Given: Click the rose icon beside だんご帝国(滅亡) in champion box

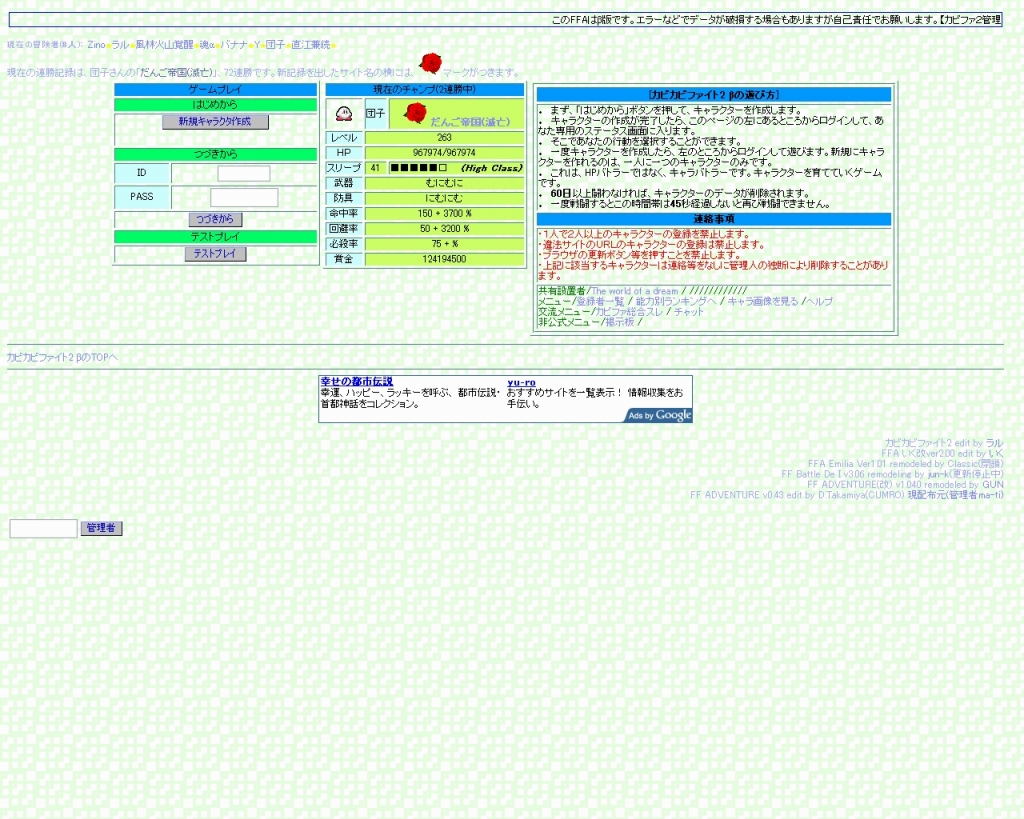Looking at the screenshot, I should [x=415, y=113].
